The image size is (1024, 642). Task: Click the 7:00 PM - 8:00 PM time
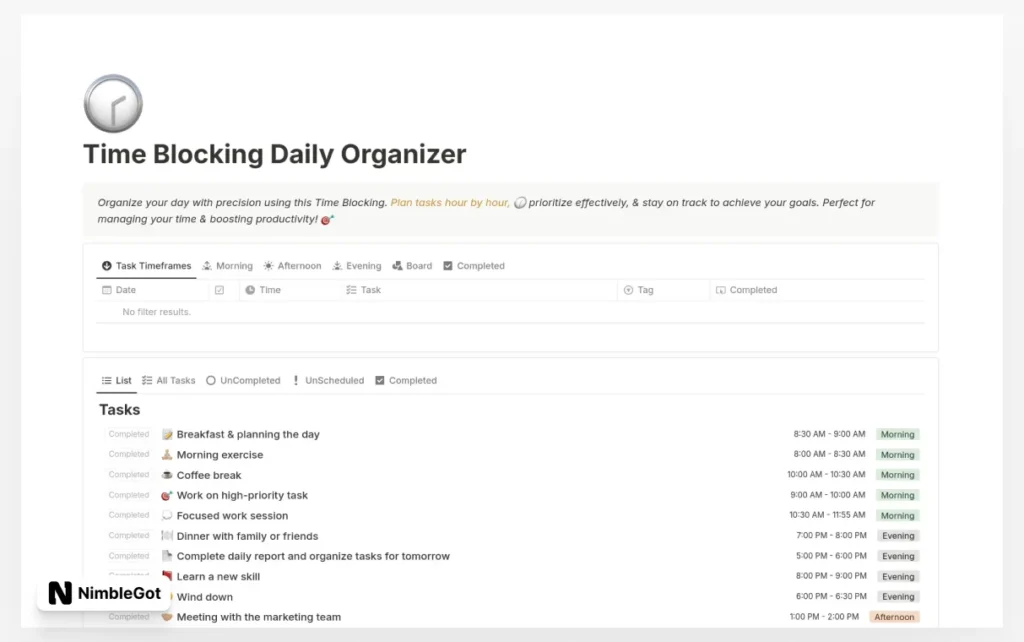click(831, 535)
